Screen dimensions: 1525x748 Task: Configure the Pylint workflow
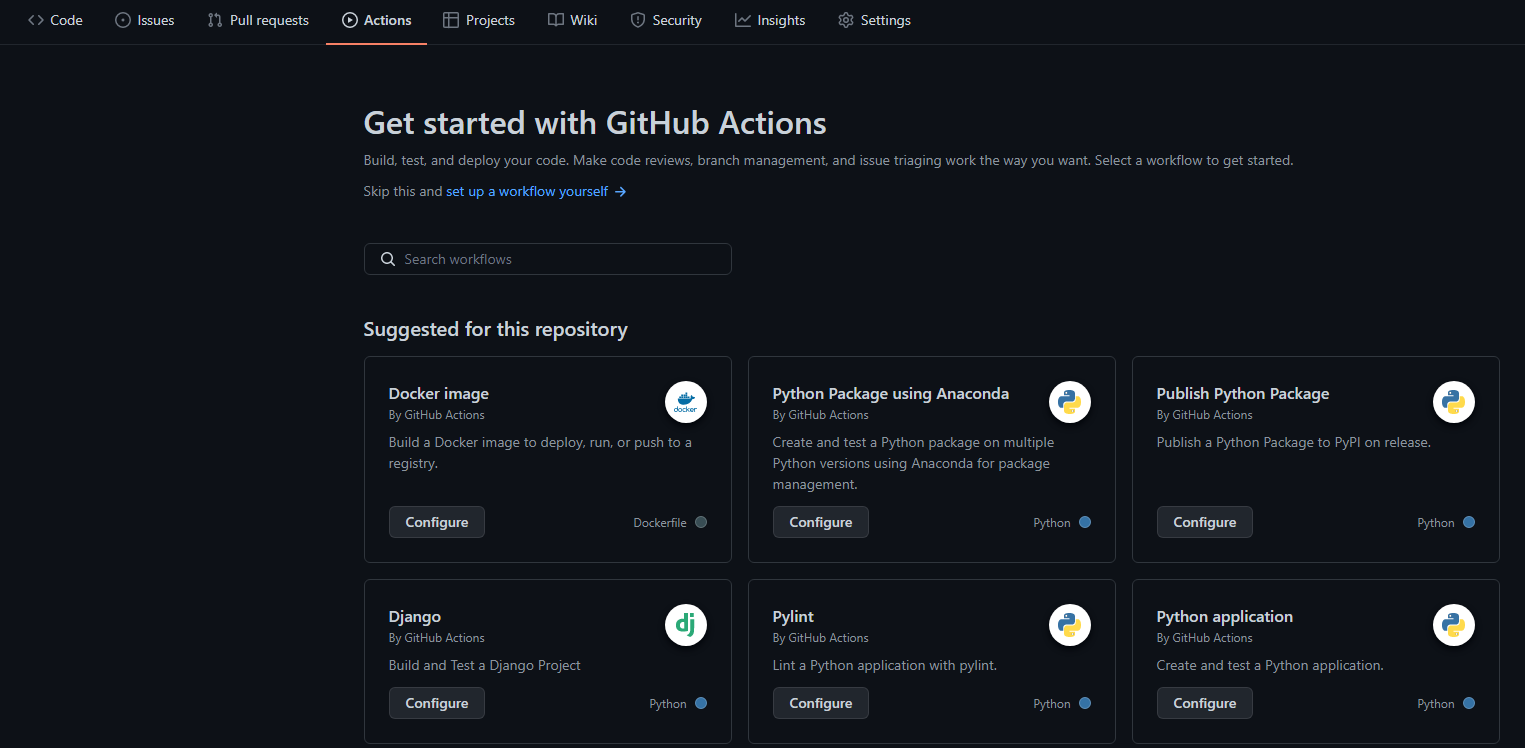(x=820, y=703)
